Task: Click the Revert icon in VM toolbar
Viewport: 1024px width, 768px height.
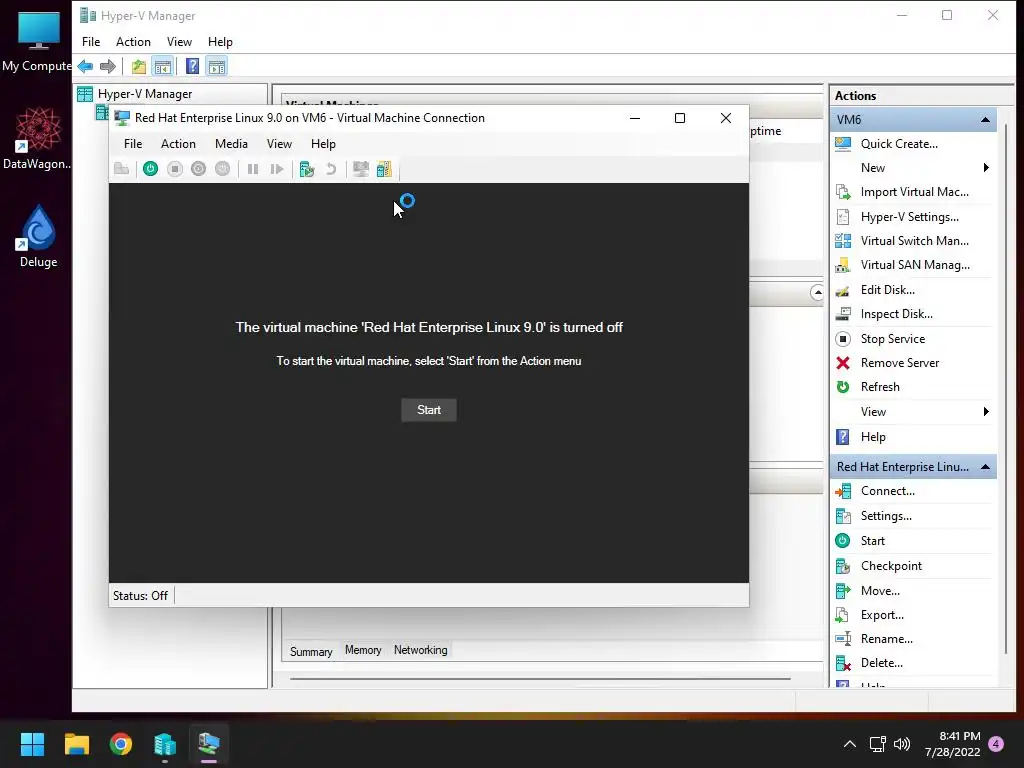Action: coord(331,169)
